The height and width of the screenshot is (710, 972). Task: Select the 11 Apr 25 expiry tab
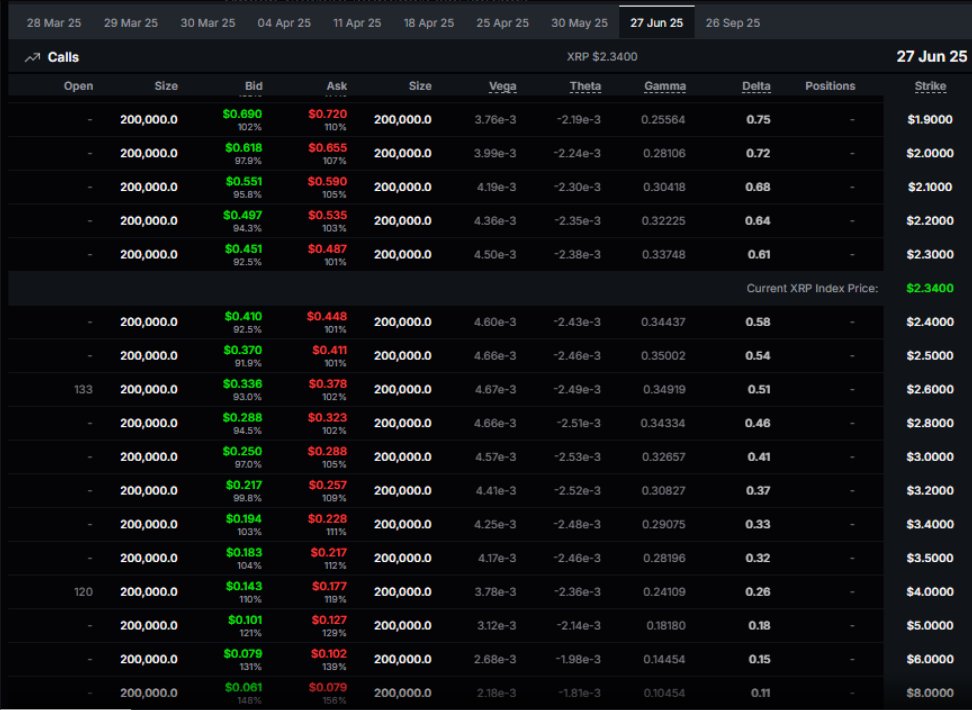[357, 21]
